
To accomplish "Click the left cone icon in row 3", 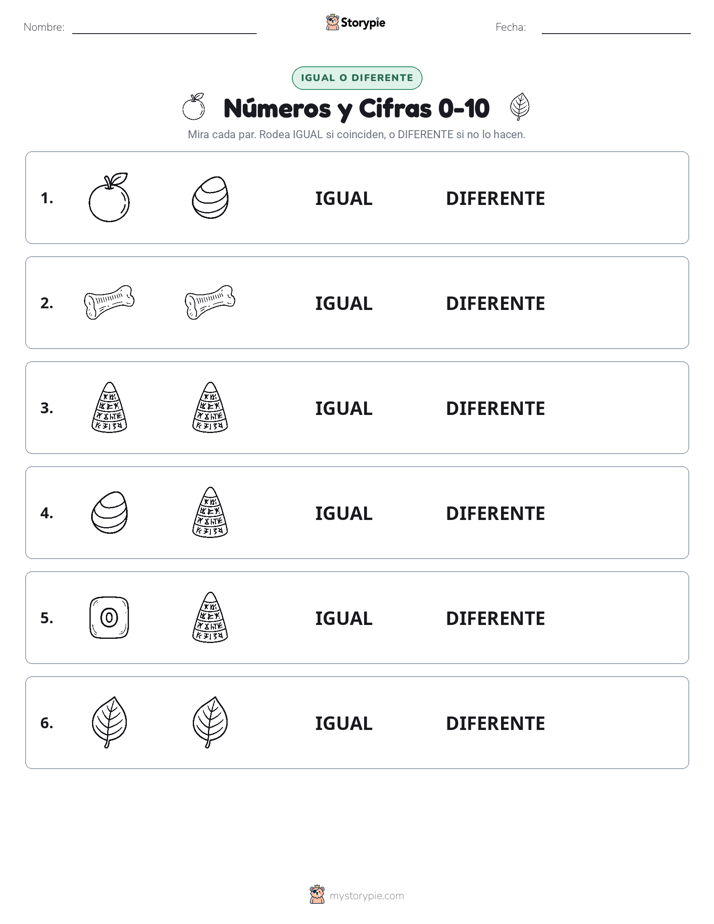I will pyautogui.click(x=109, y=407).
